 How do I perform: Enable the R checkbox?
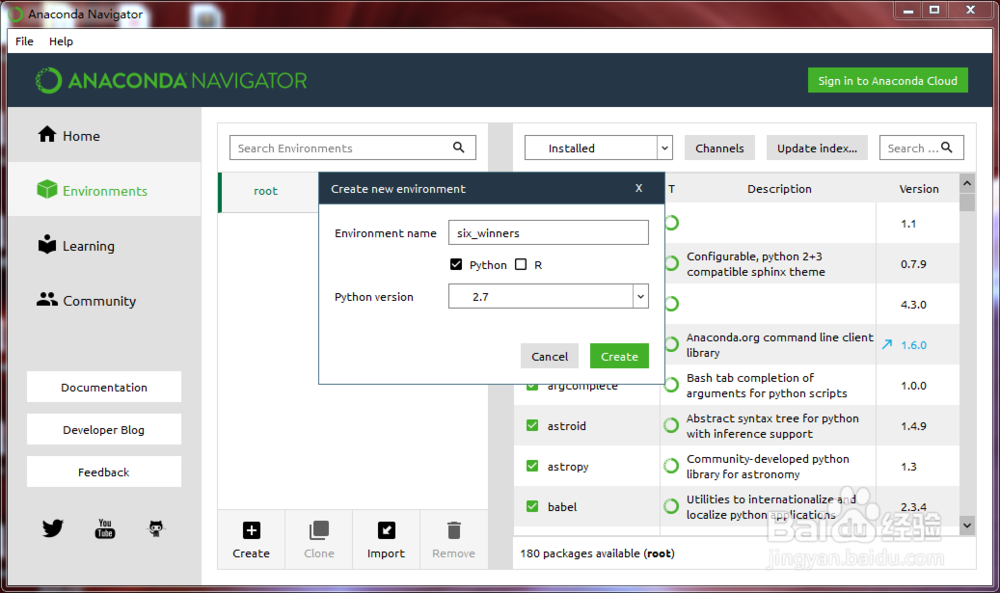(521, 264)
